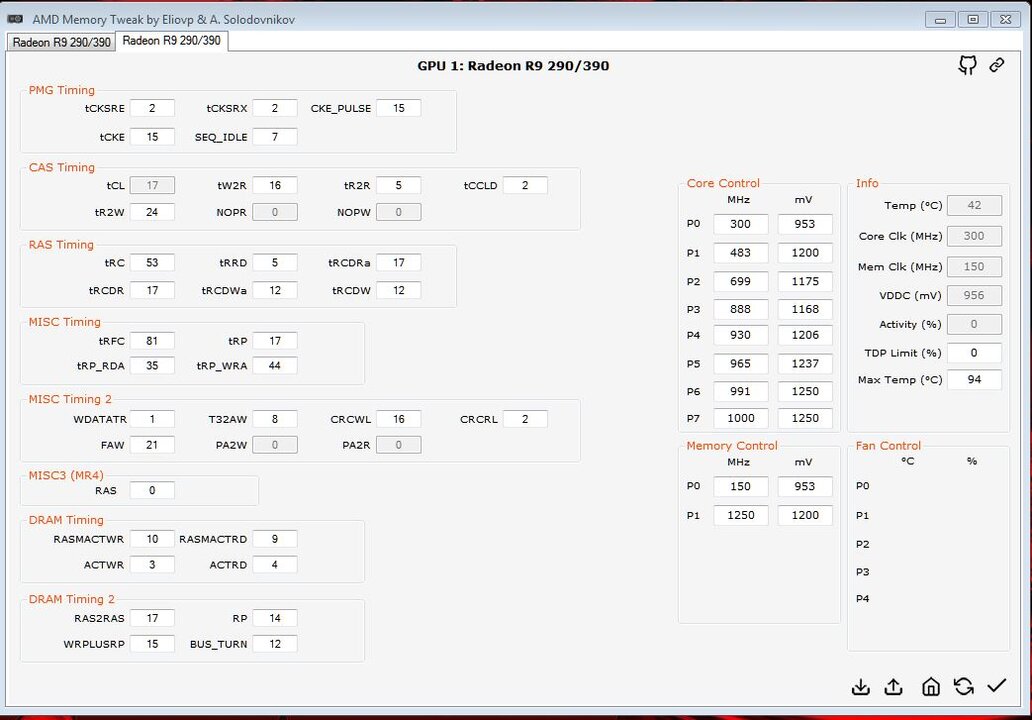Click the upload/save timings icon

click(893, 687)
